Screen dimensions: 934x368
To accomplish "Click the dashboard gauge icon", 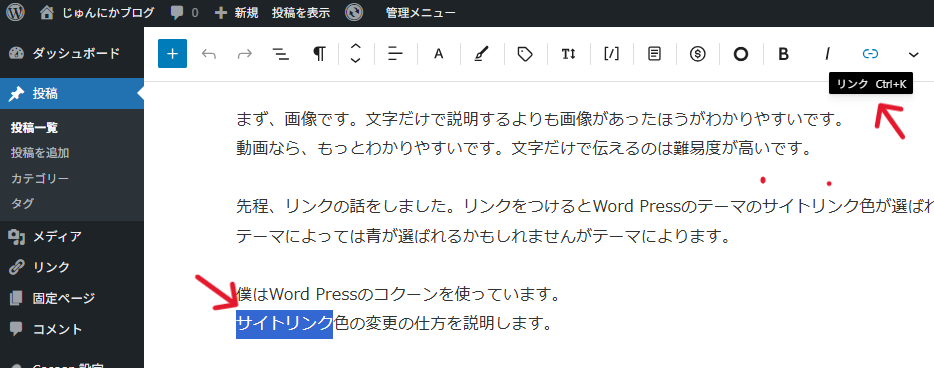I will [x=17, y=53].
